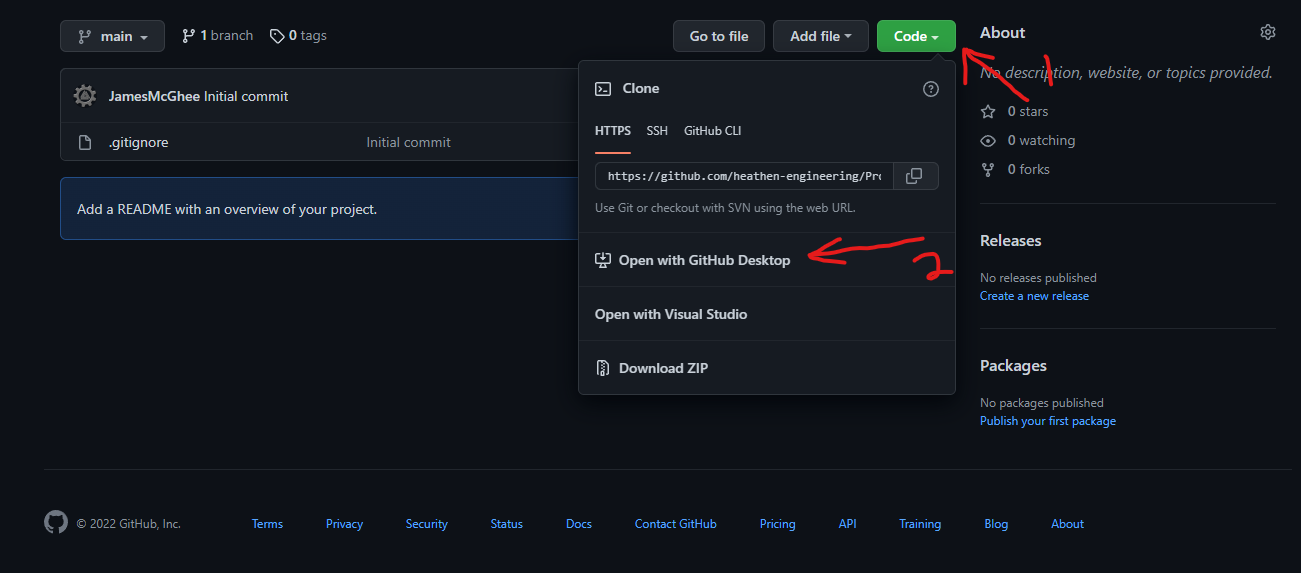Screen dimensions: 1301x573
Task: Open the .gitignore file
Action: [x=138, y=142]
